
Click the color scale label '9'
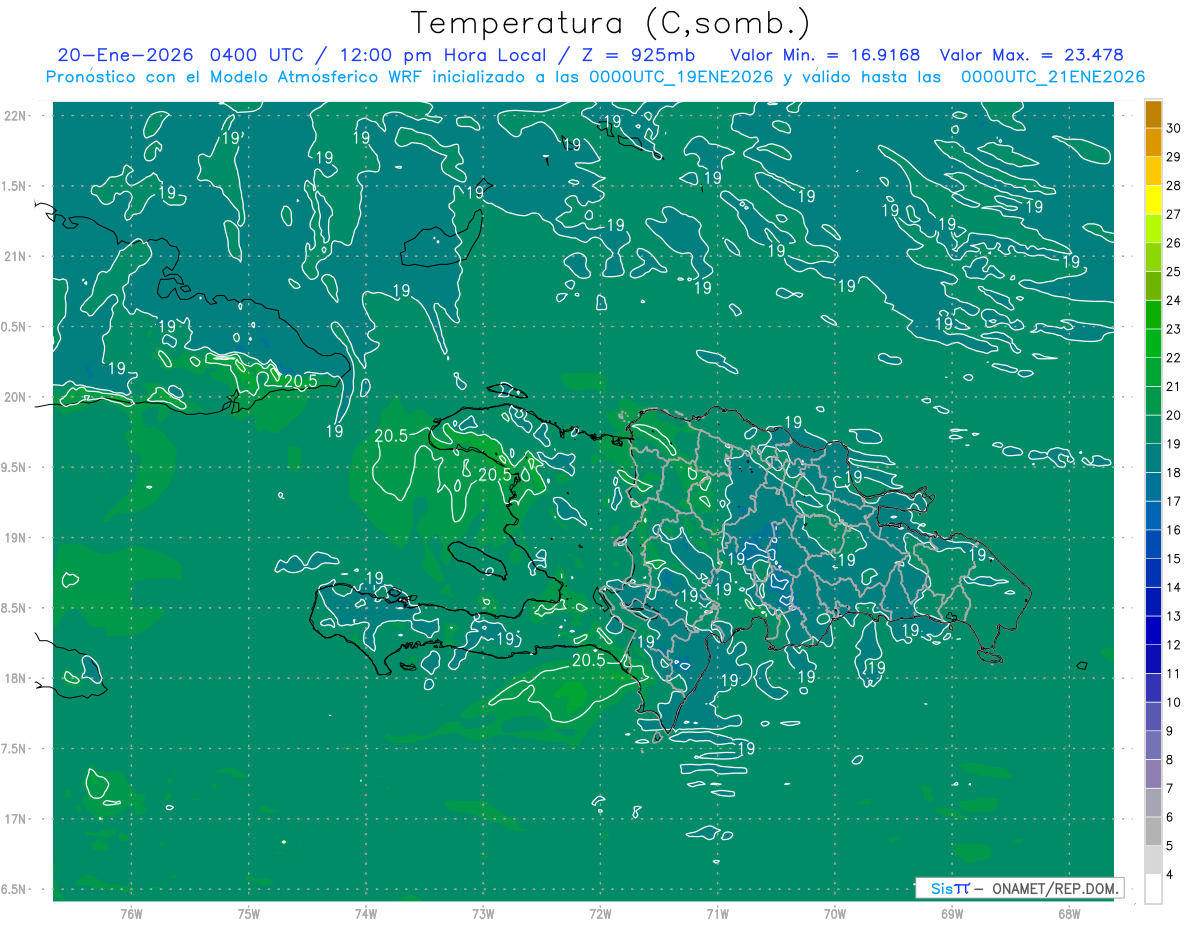point(1170,731)
